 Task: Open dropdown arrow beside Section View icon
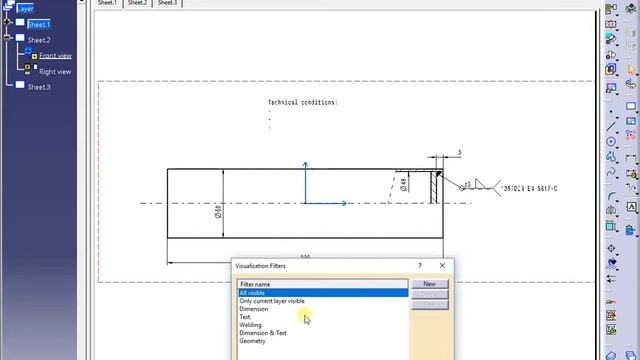click(x=617, y=30)
